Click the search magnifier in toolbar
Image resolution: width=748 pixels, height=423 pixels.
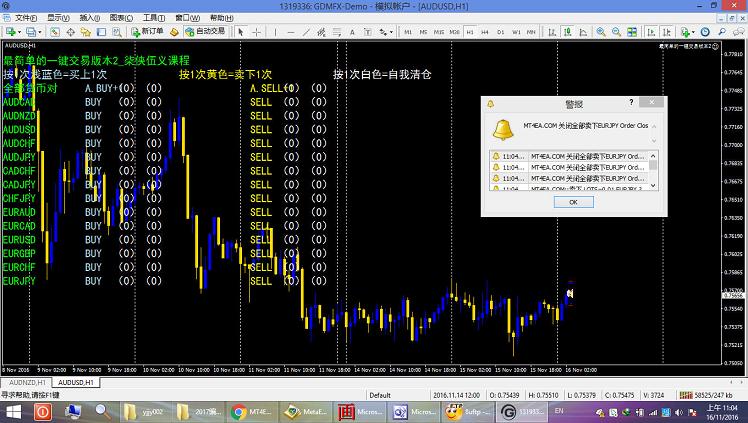[x=722, y=32]
